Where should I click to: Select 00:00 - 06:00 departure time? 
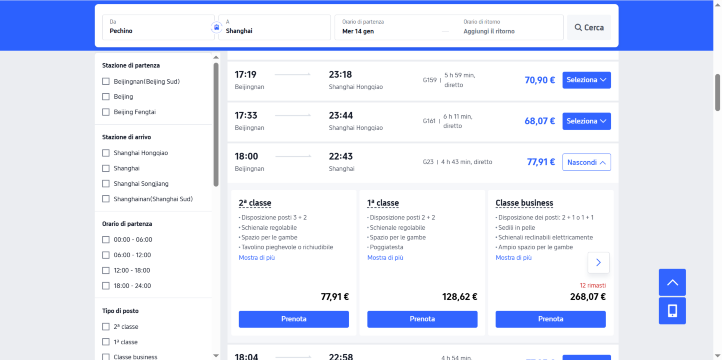[x=105, y=239]
